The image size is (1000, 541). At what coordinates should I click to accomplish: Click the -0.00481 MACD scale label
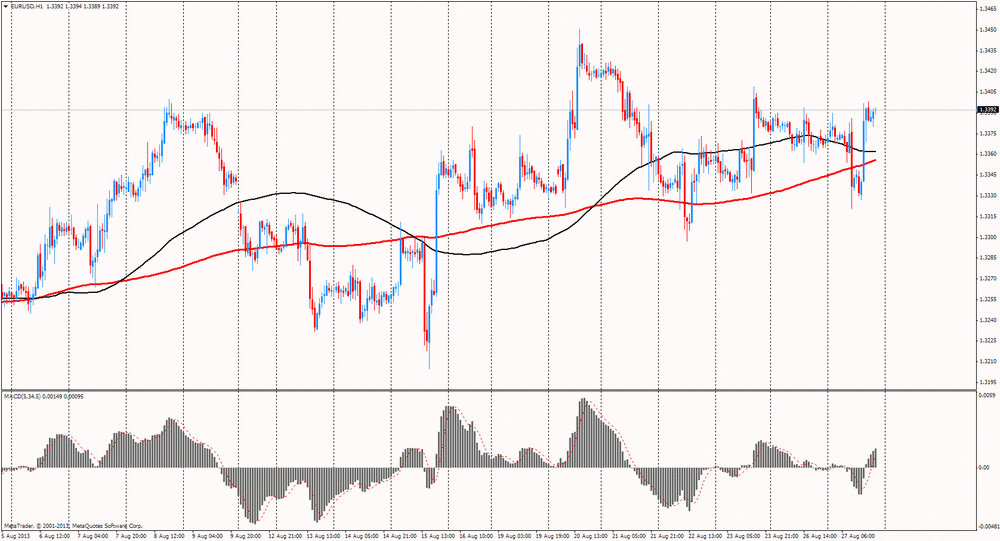(987, 526)
